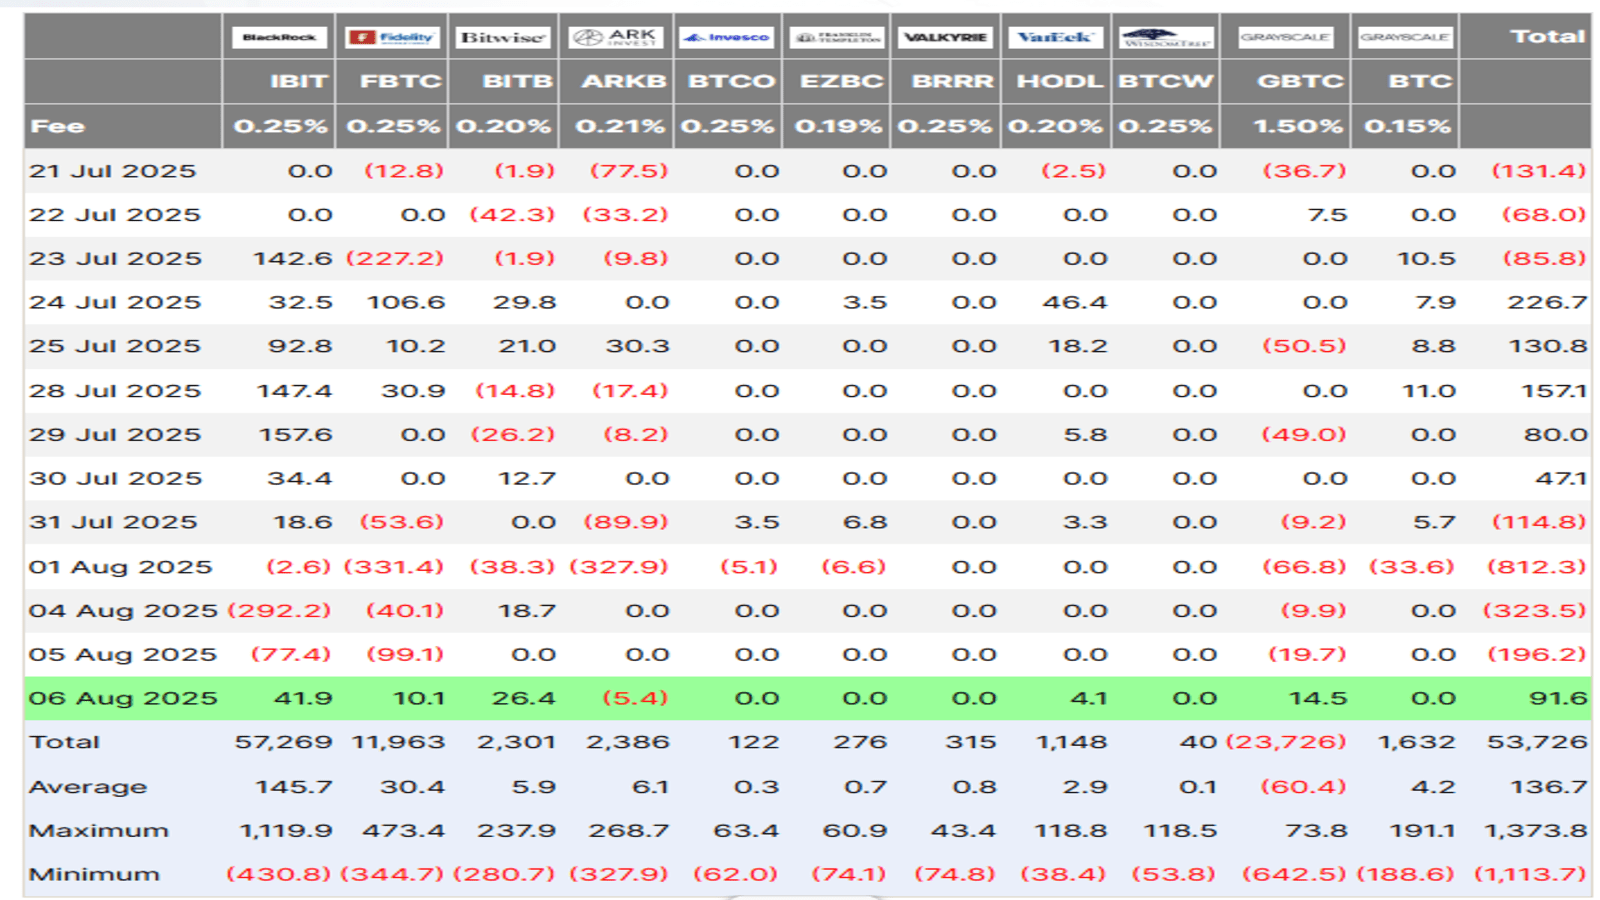
Task: Select the Total row label at bottom
Action: 65,742
